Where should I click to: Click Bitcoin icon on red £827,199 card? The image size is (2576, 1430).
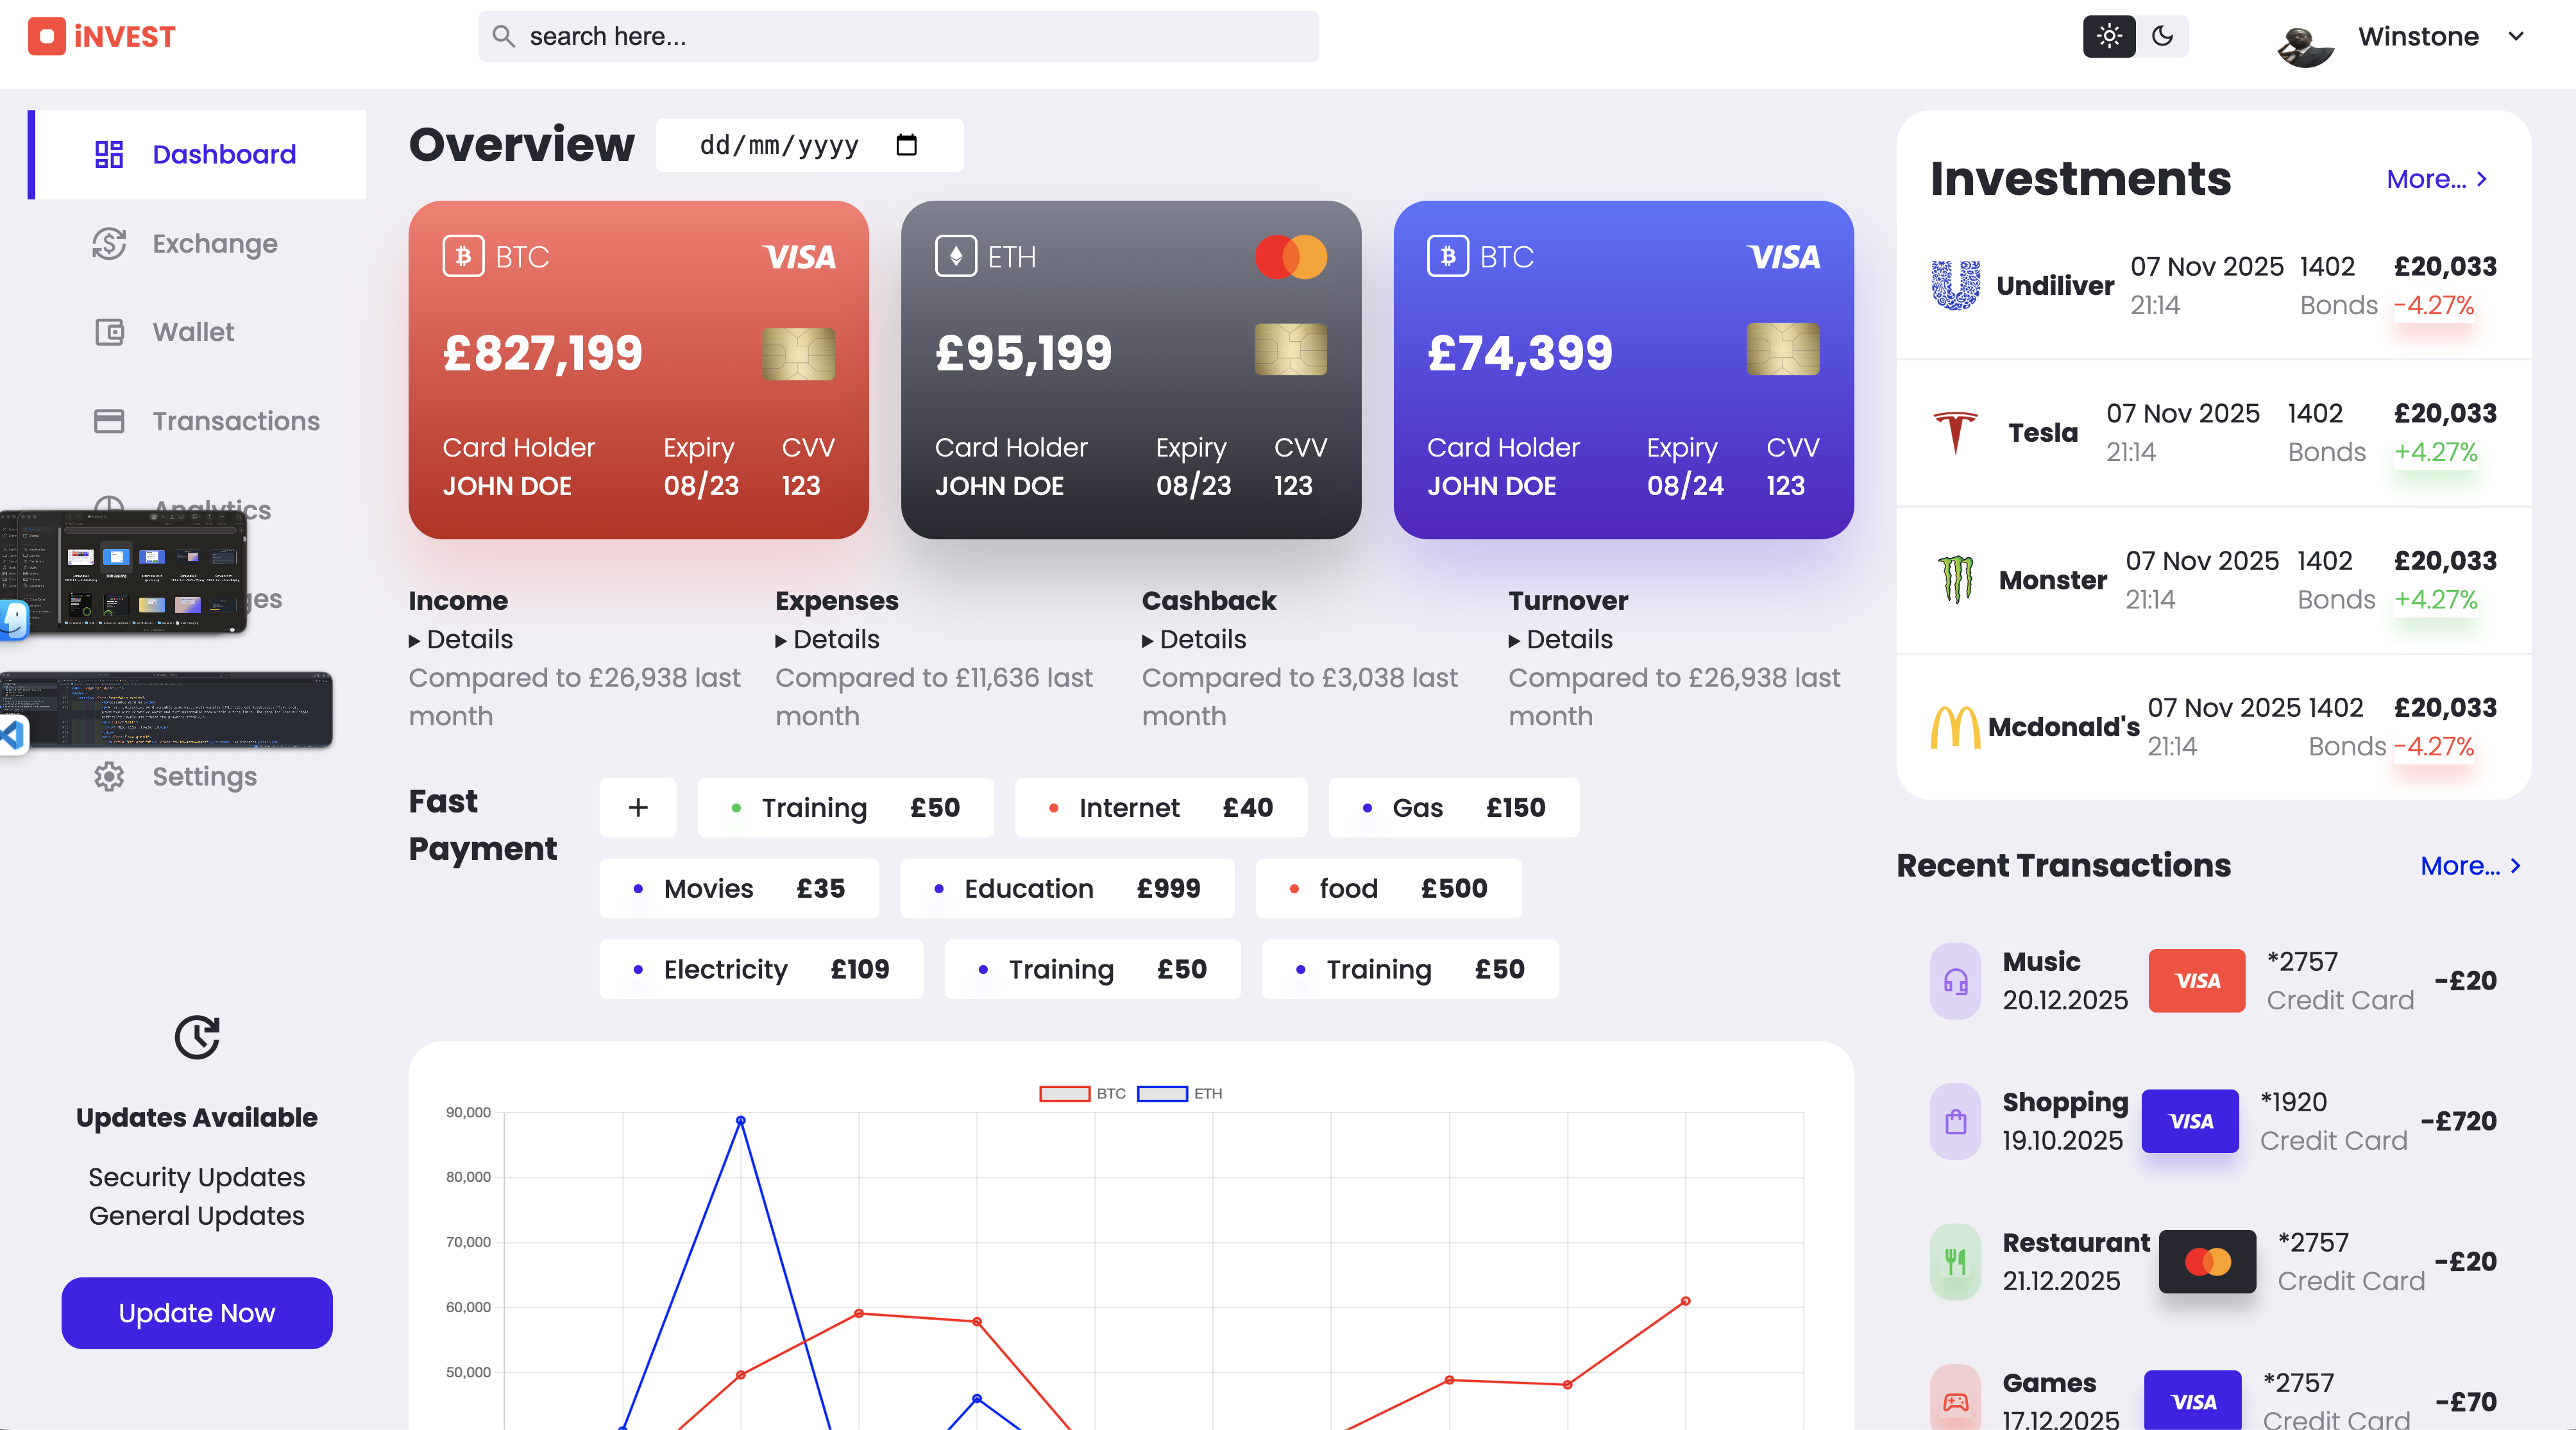463,256
